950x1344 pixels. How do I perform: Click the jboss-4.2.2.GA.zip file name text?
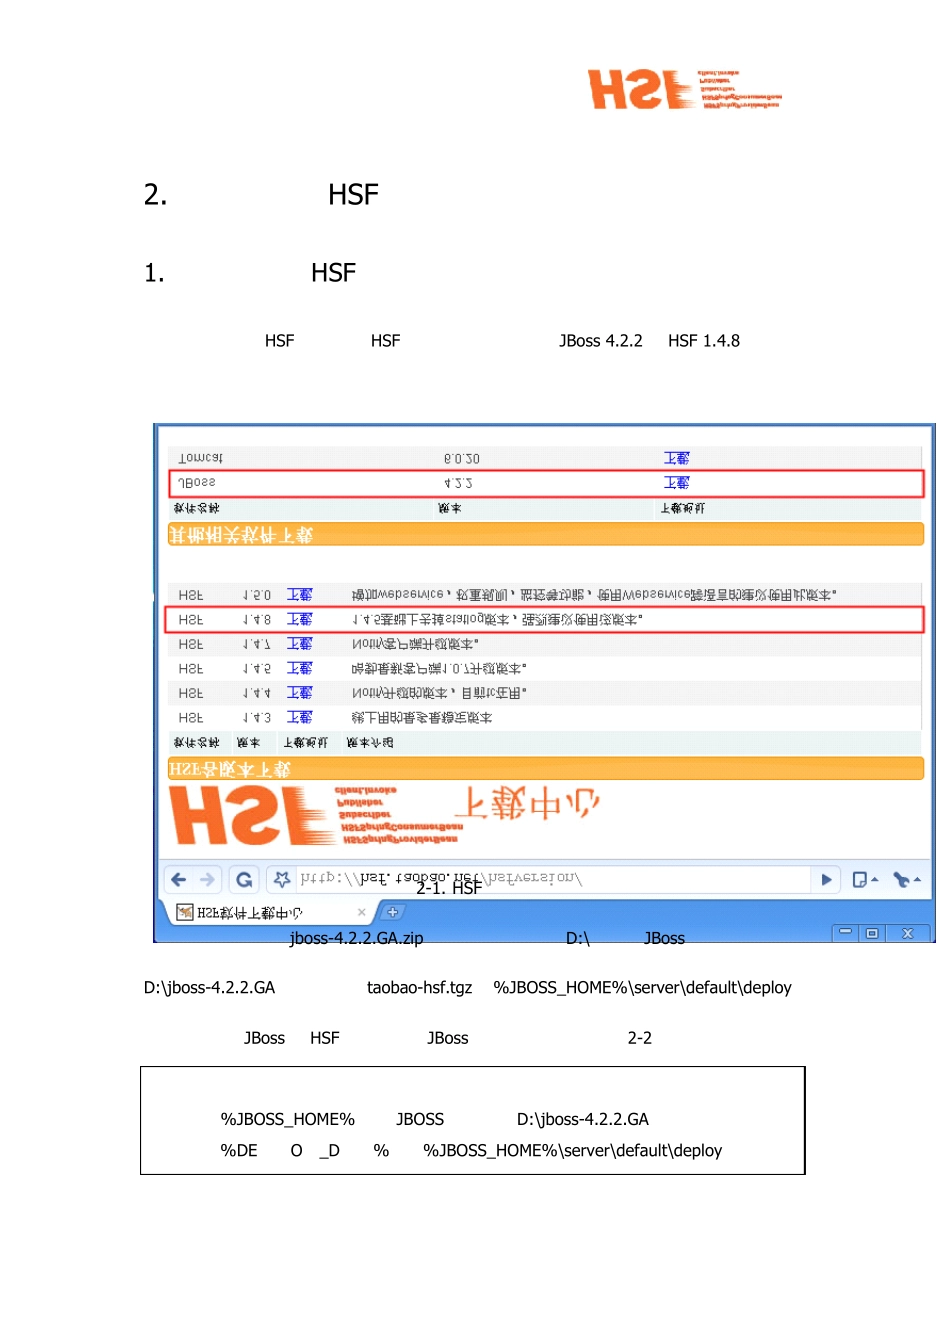click(x=356, y=938)
